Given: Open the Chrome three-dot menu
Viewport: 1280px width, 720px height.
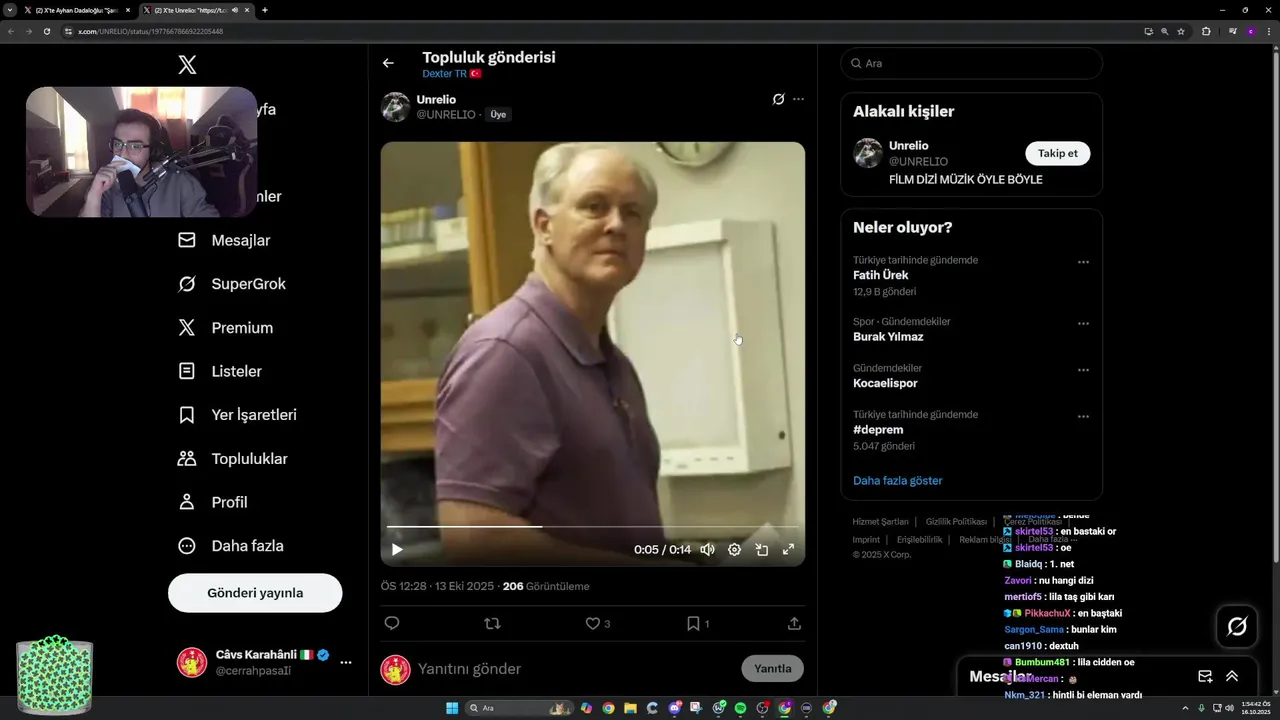Looking at the screenshot, I should pyautogui.click(x=1268, y=31).
